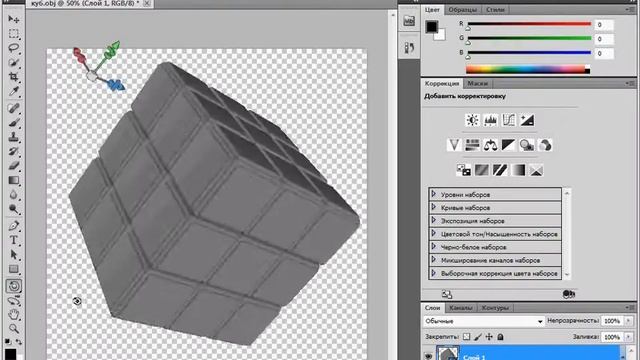Toggle visibility of Слой 1 layer
Screen dimensions: 640x360
click(428, 356)
